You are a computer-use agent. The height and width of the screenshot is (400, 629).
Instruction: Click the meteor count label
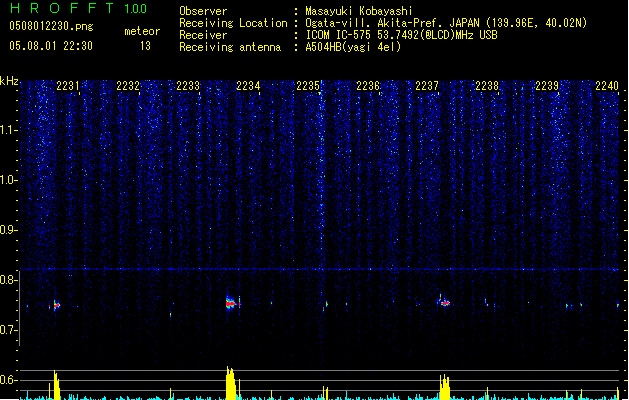[142, 31]
